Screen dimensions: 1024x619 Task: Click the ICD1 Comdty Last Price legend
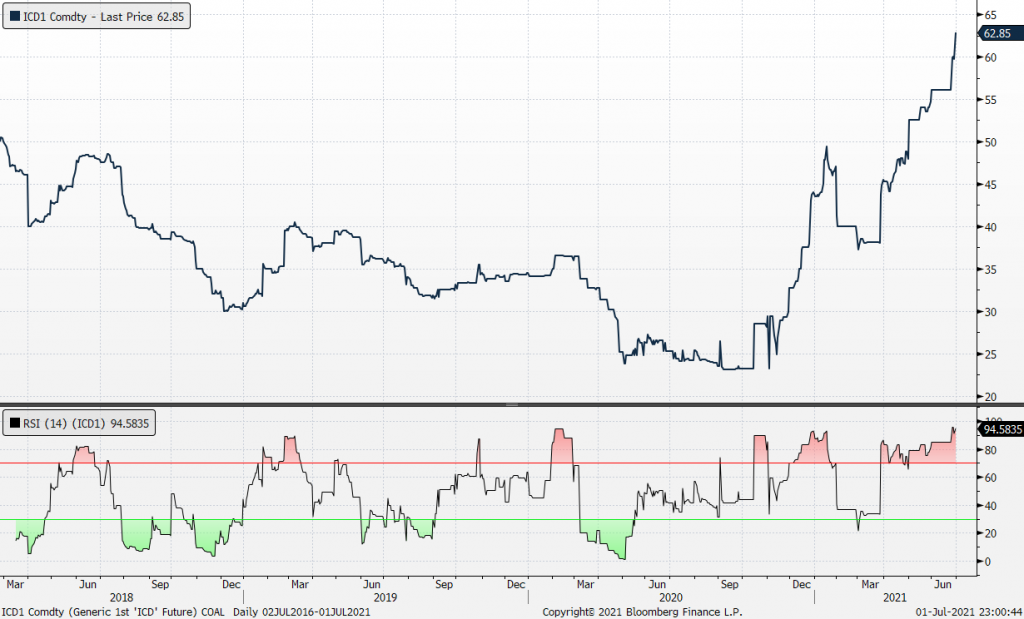pyautogui.click(x=97, y=16)
